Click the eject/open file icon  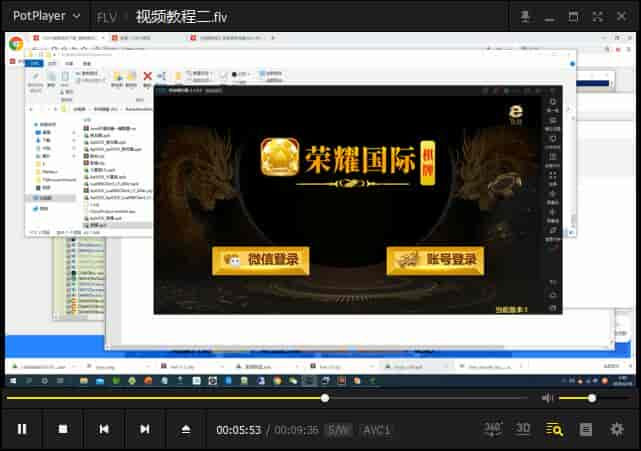pyautogui.click(x=185, y=429)
